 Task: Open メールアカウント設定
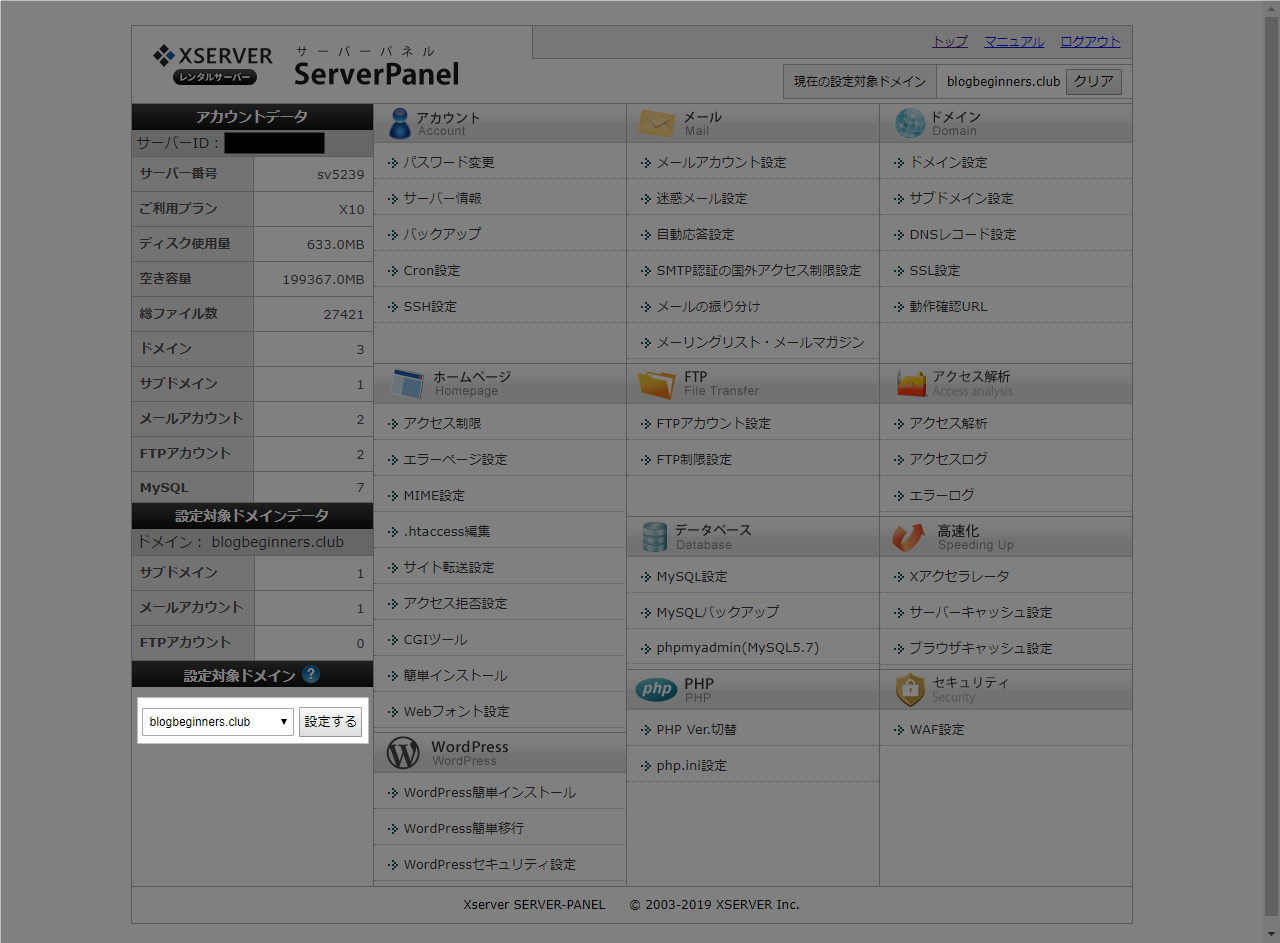click(721, 162)
